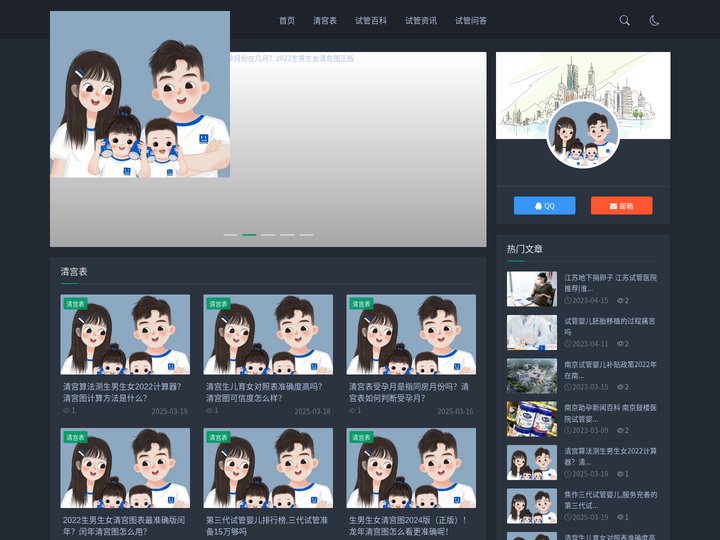The width and height of the screenshot is (720, 540).
Task: Open the 清宫表 navigation menu
Action: [x=325, y=21]
